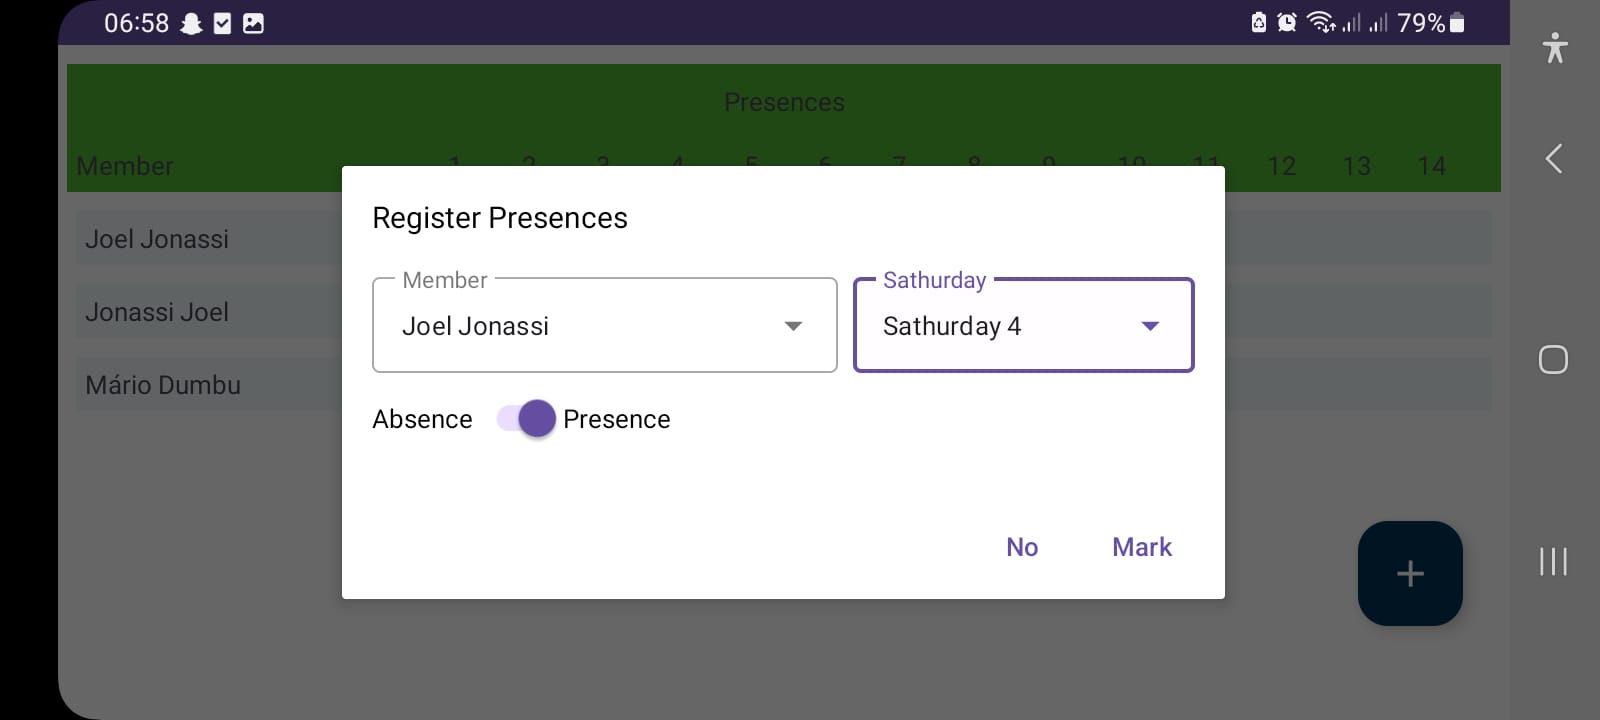Select the Mário Dumbu member row
The image size is (1600, 720).
163,385
